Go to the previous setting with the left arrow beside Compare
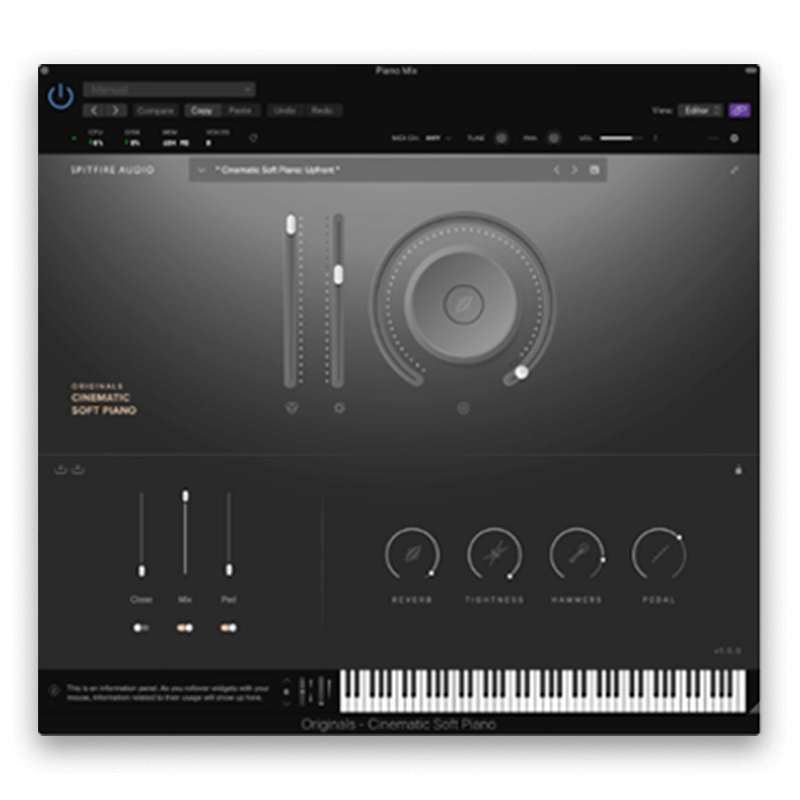Image resolution: width=800 pixels, height=800 pixels. tap(94, 111)
